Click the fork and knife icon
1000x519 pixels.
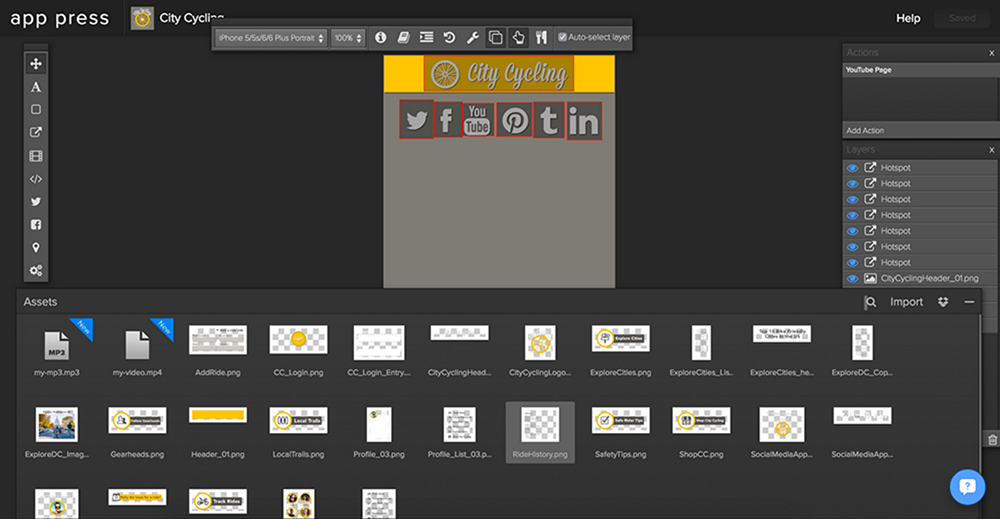pyautogui.click(x=541, y=38)
